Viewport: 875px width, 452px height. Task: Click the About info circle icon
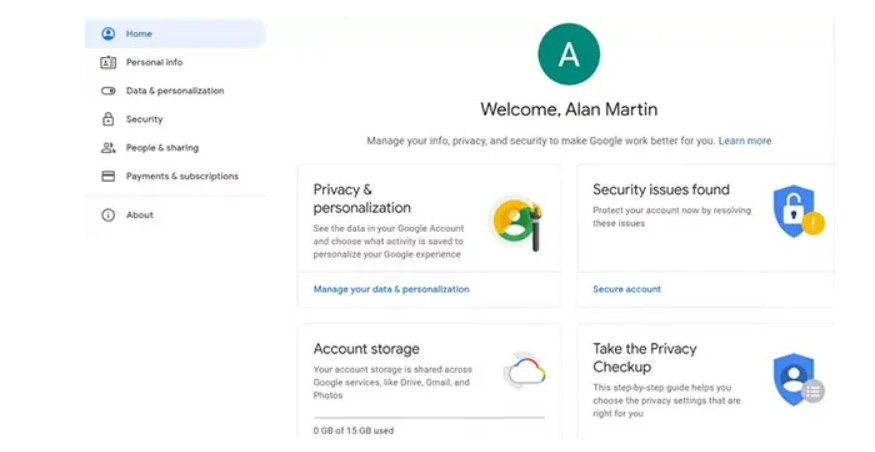108,215
